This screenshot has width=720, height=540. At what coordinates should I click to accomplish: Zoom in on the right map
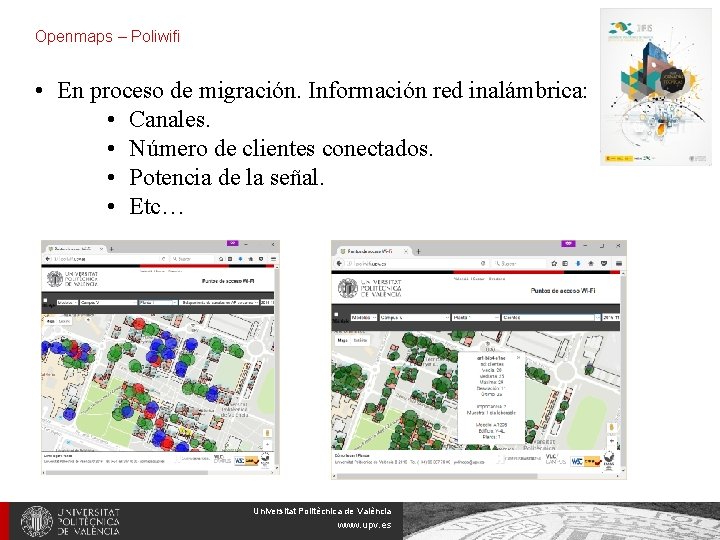(x=612, y=440)
